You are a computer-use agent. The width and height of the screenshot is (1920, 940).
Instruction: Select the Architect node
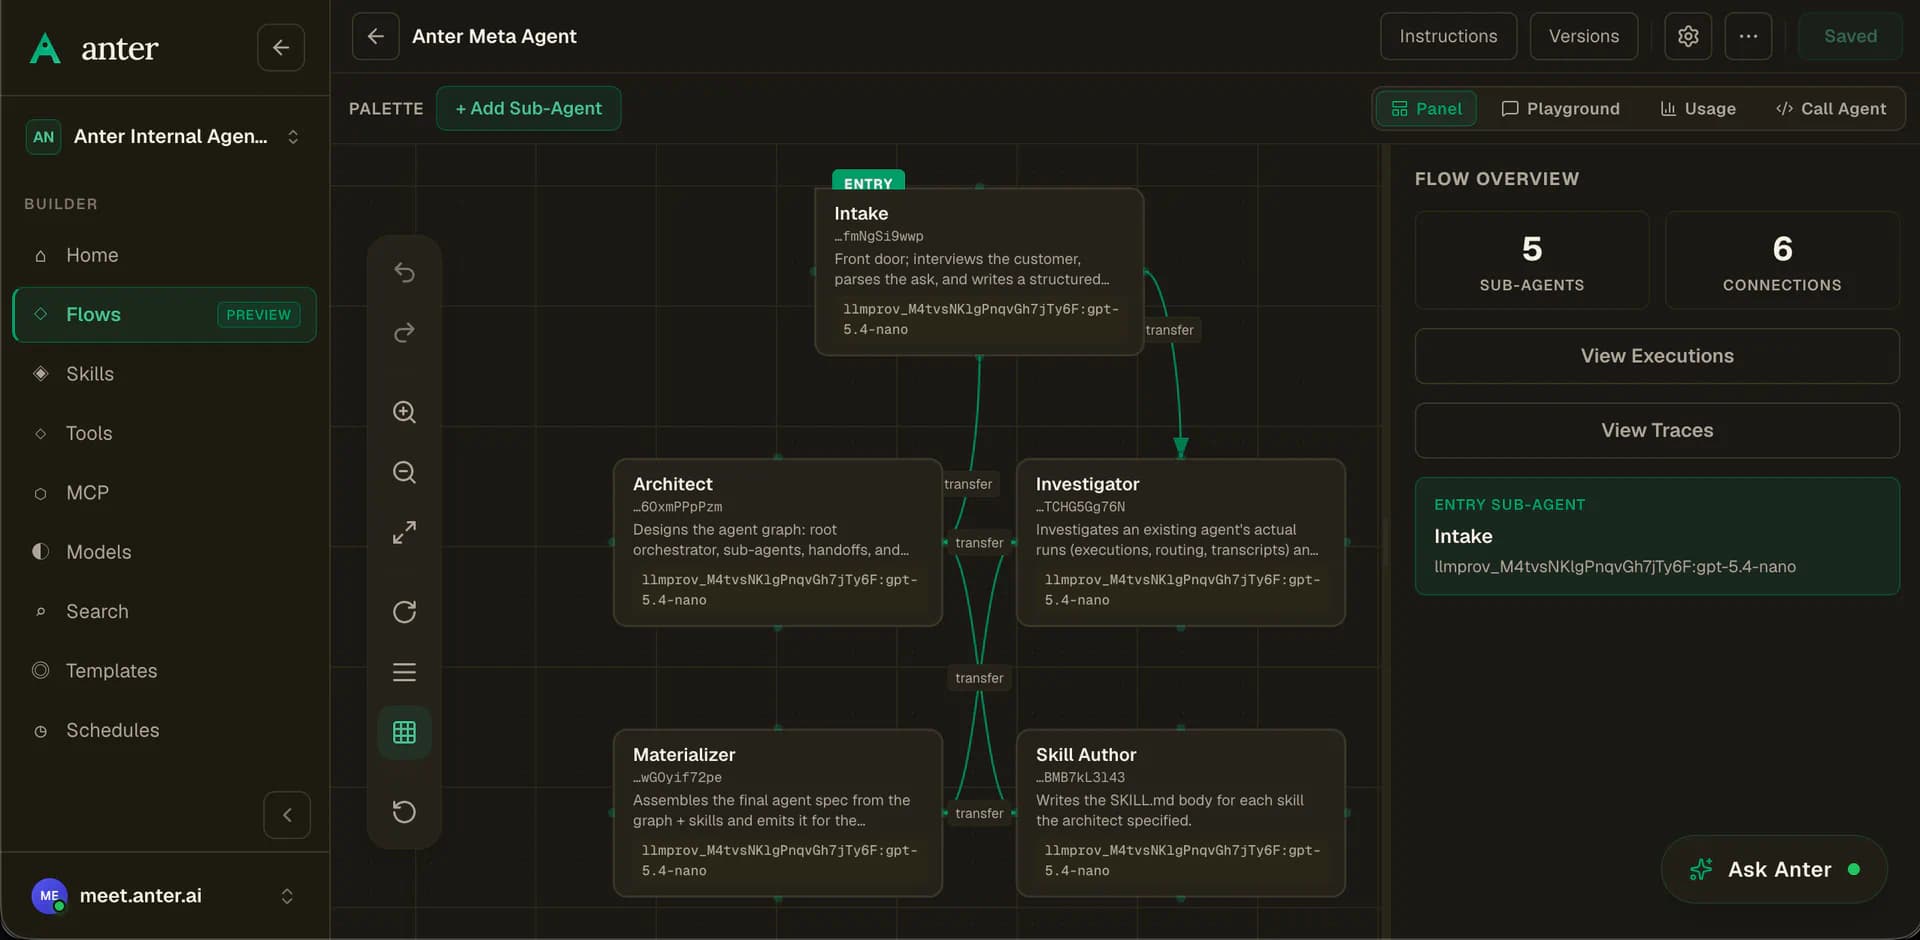pyautogui.click(x=778, y=542)
